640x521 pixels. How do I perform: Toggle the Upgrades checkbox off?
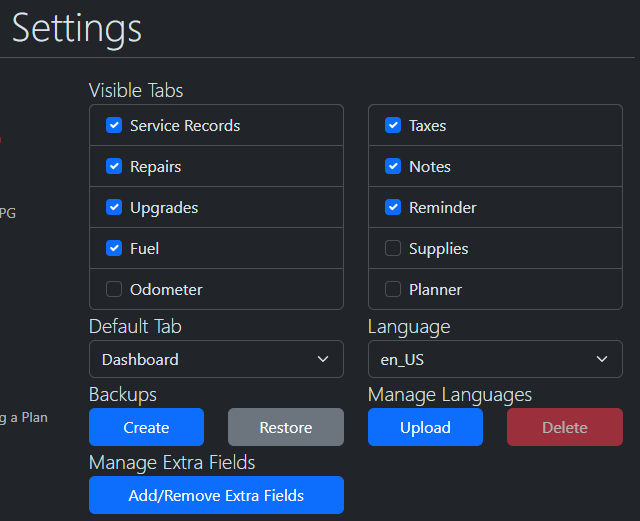114,208
